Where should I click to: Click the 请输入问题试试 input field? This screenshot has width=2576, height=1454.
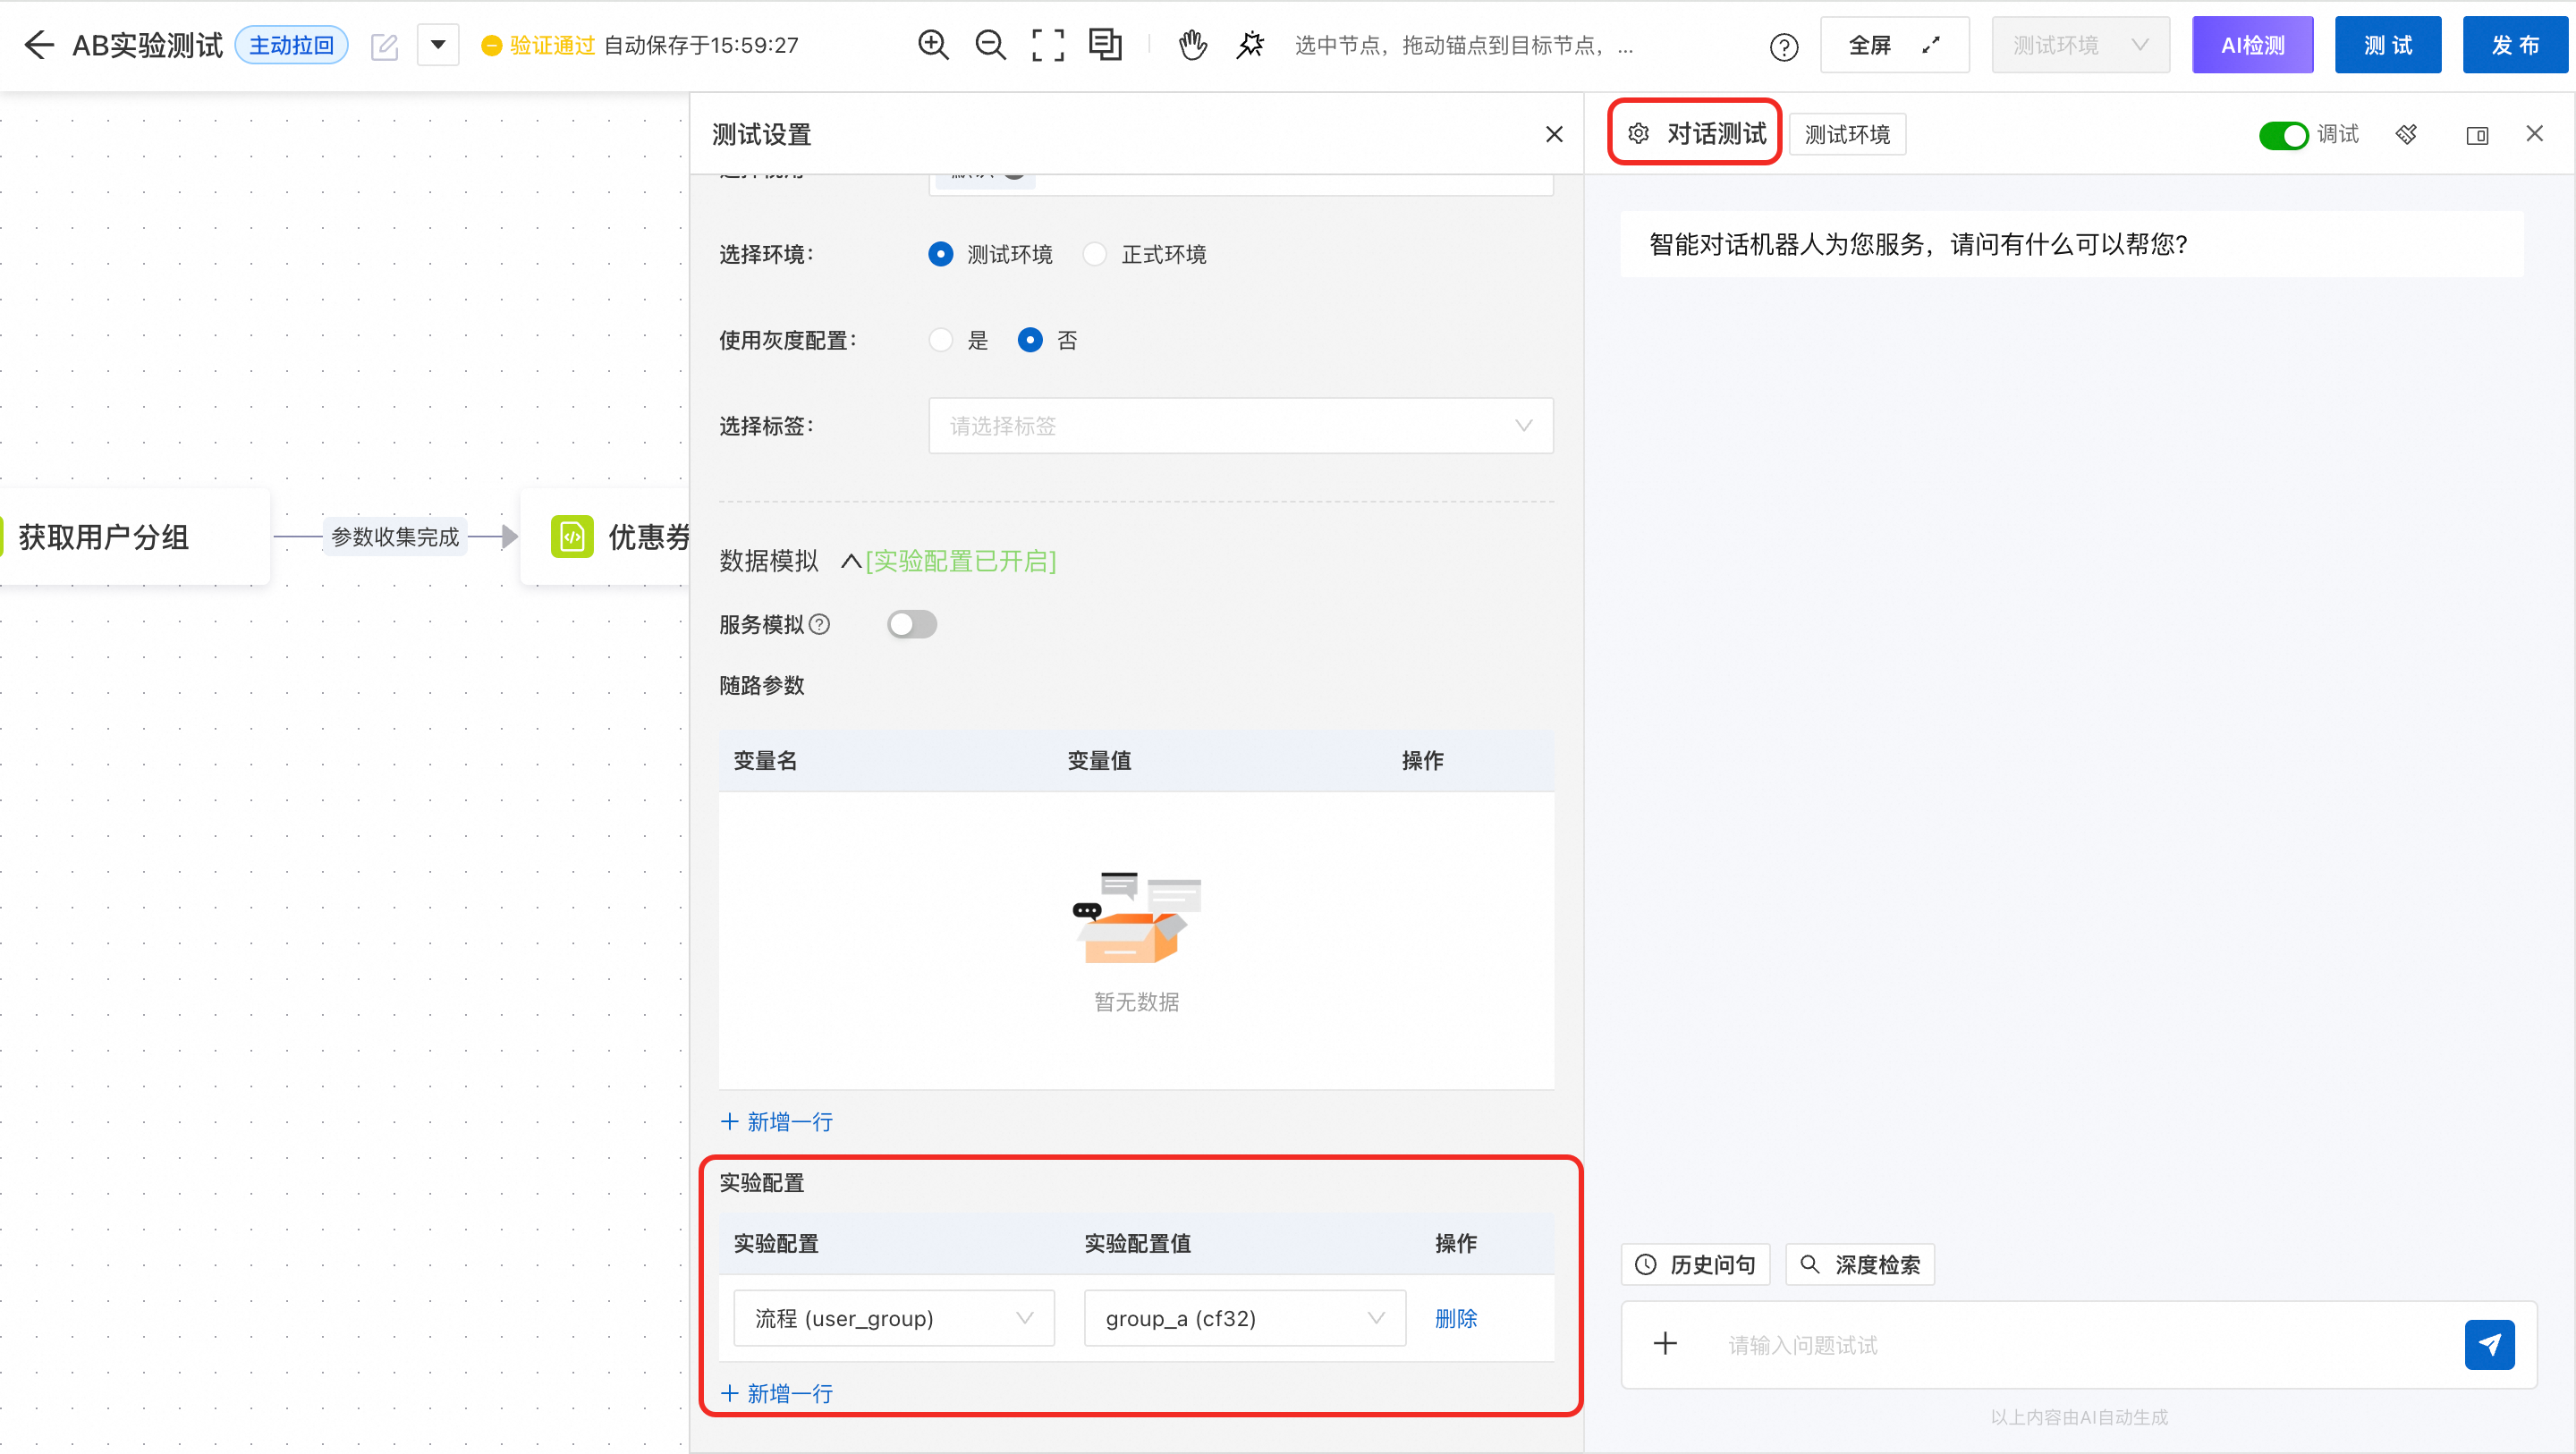tap(2080, 1345)
